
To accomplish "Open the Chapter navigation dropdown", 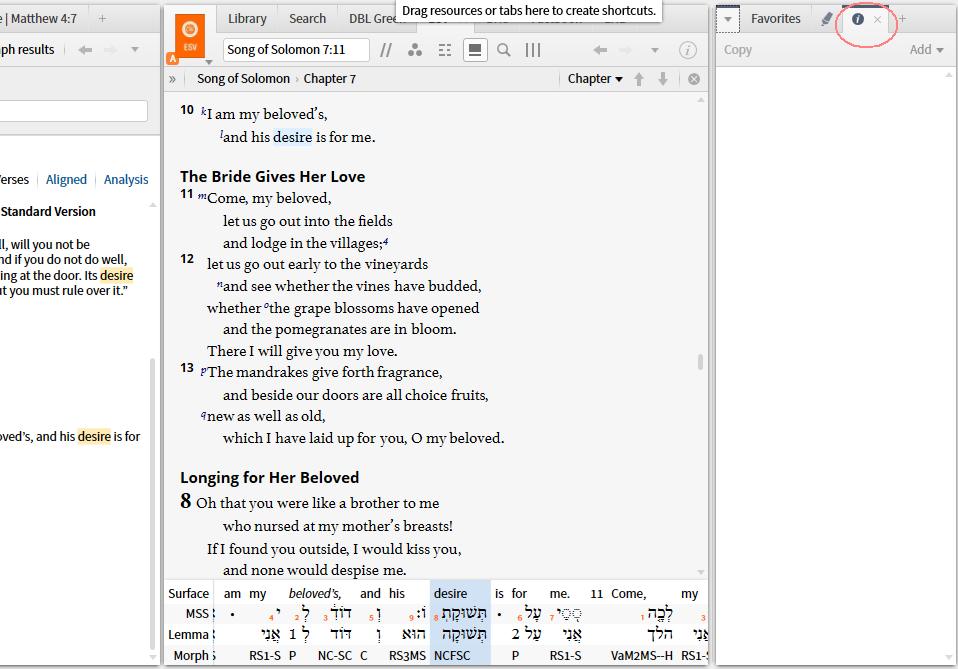I will coord(594,79).
